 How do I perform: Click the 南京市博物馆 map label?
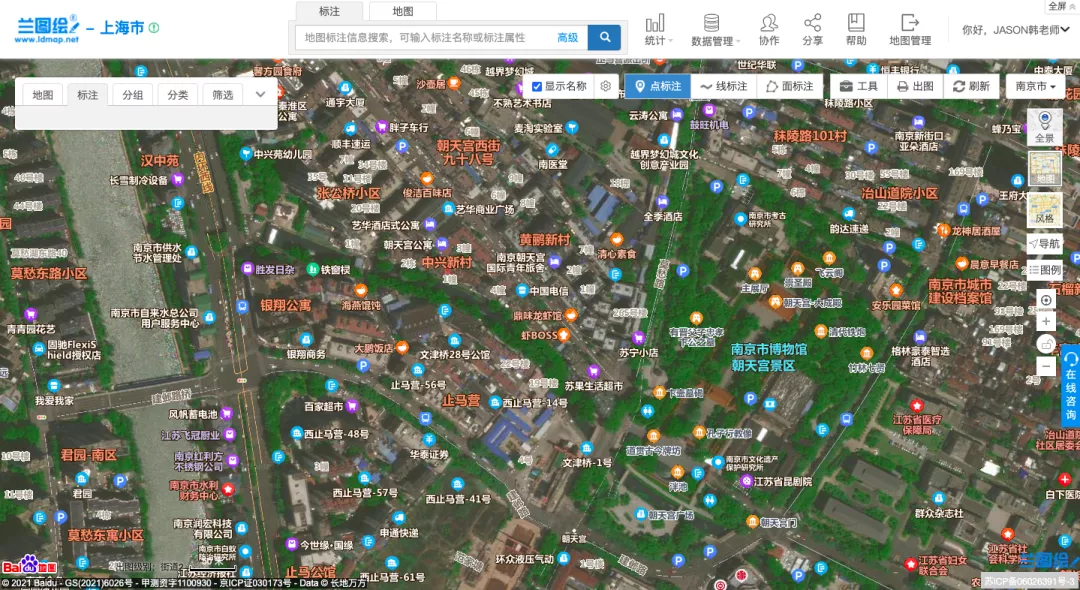click(x=769, y=349)
